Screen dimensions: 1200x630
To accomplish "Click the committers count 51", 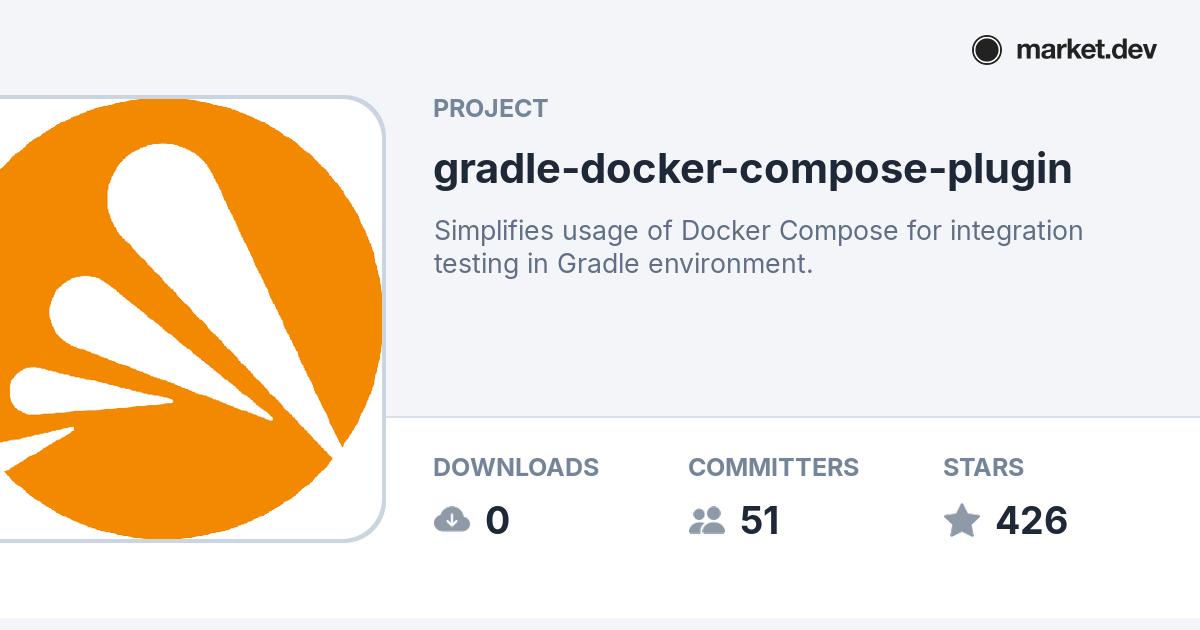I will pos(760,521).
